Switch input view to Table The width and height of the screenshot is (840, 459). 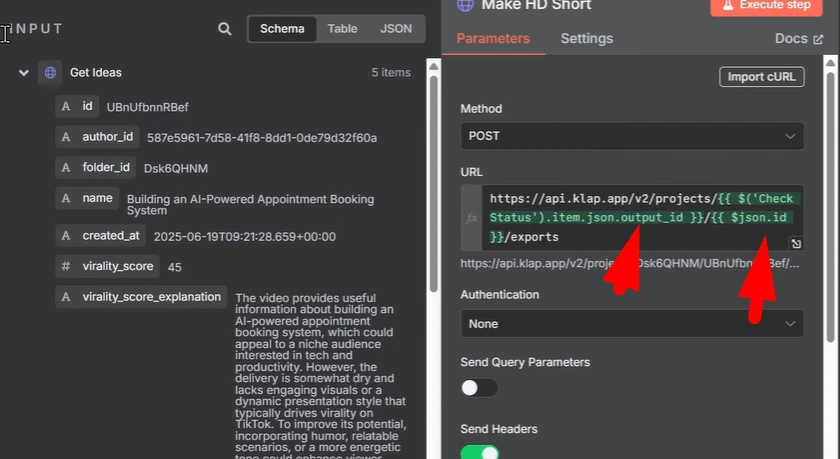tap(342, 29)
